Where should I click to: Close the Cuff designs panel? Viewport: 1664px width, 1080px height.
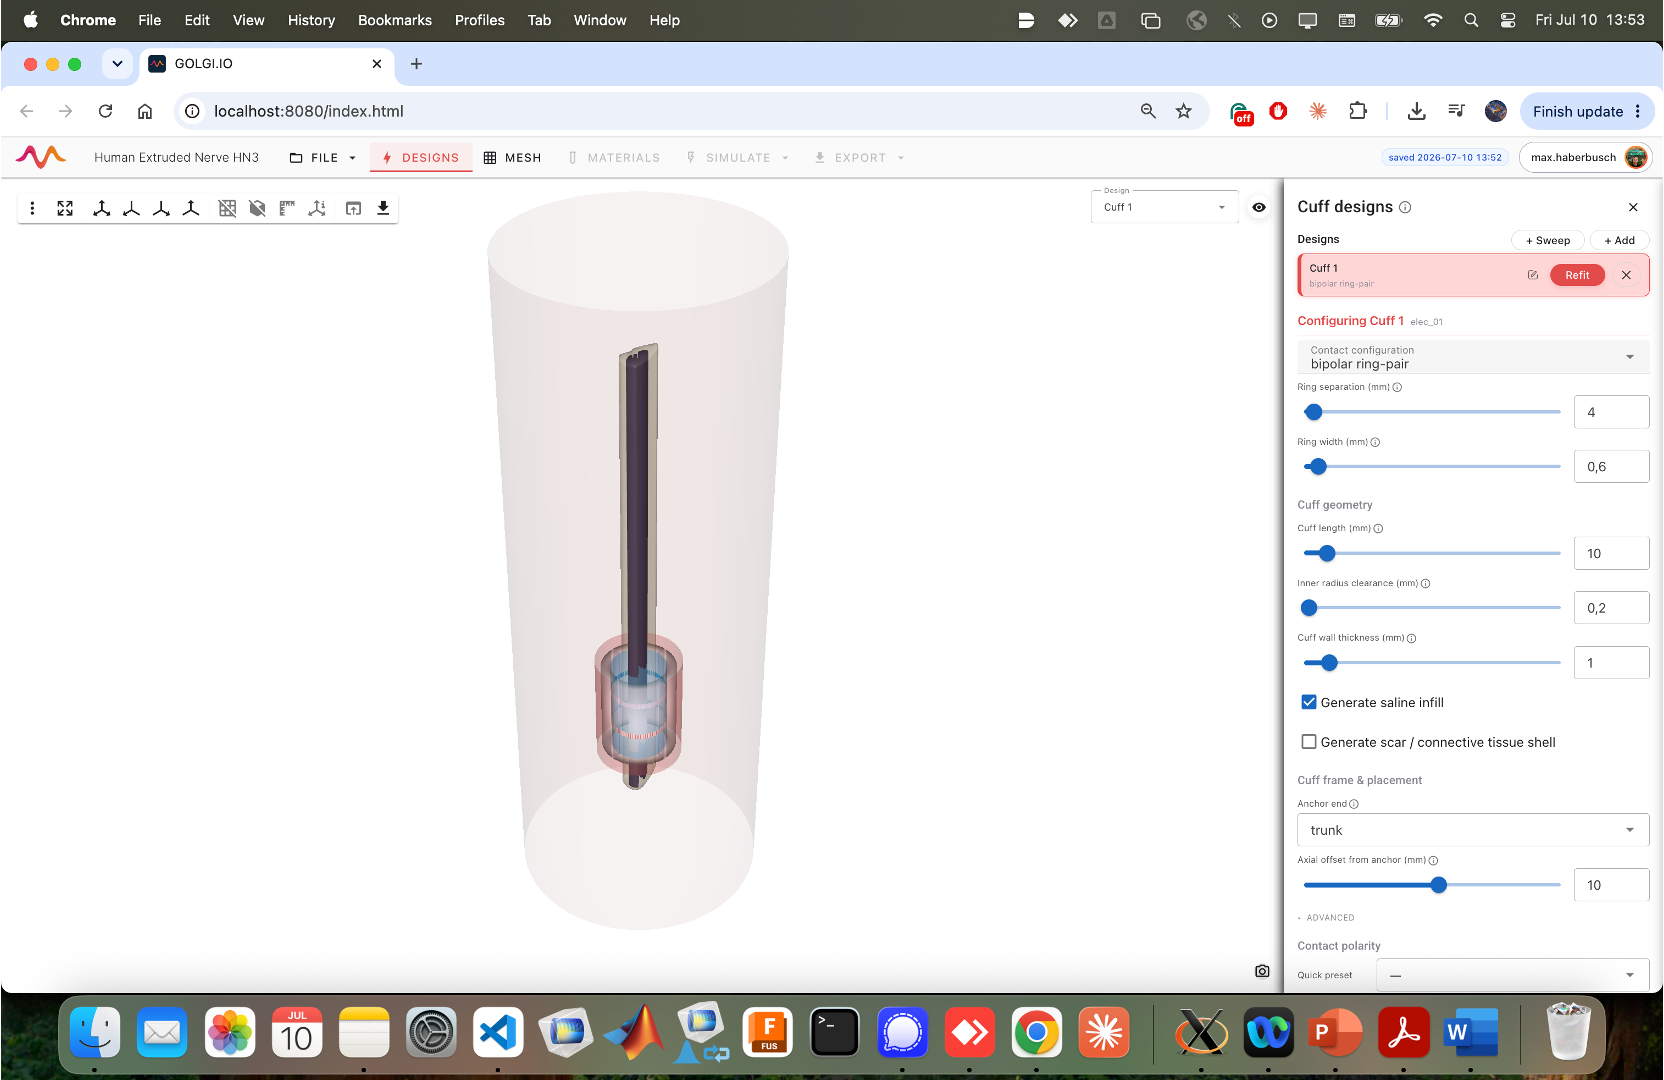click(1633, 207)
